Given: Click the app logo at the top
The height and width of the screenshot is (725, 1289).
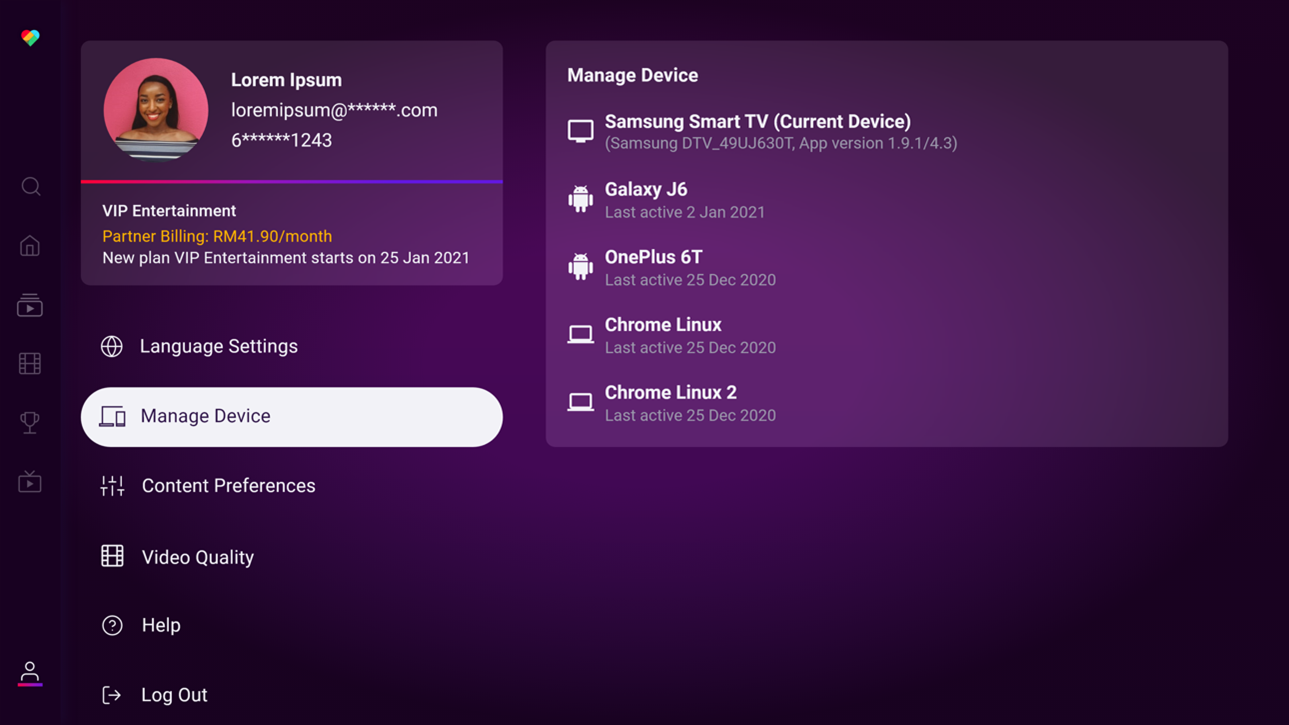Looking at the screenshot, I should coord(30,36).
